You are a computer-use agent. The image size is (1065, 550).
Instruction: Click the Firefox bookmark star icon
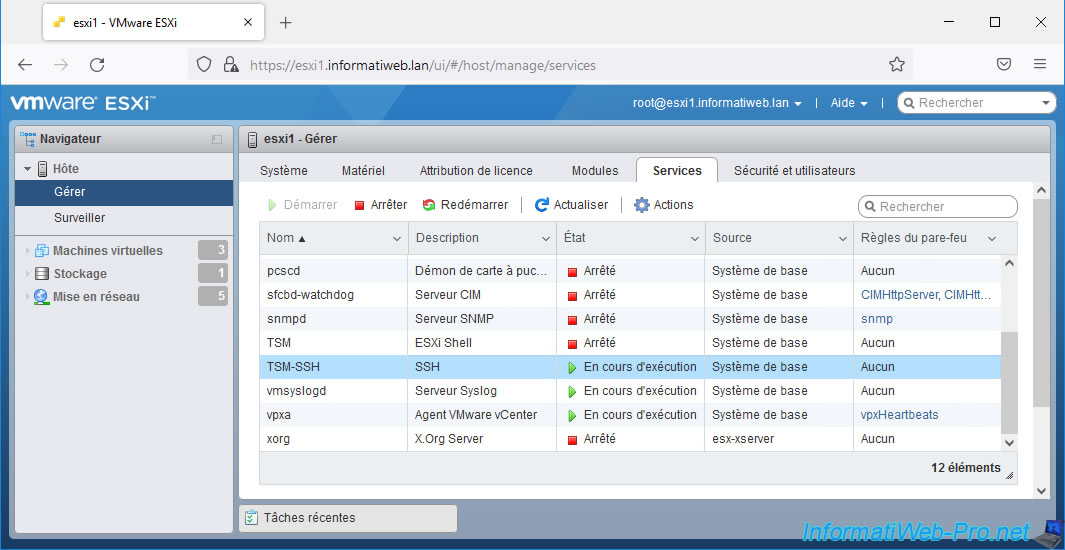pos(897,65)
